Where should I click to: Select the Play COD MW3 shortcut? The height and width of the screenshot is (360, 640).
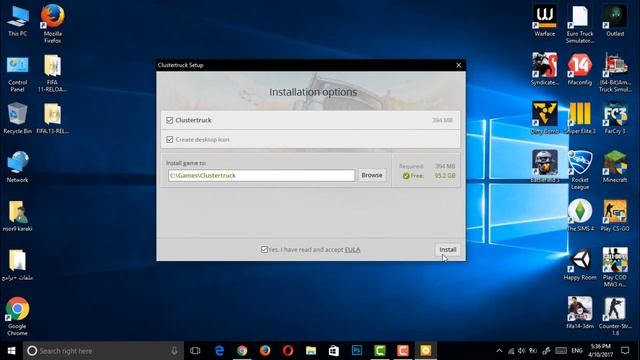coord(615,267)
